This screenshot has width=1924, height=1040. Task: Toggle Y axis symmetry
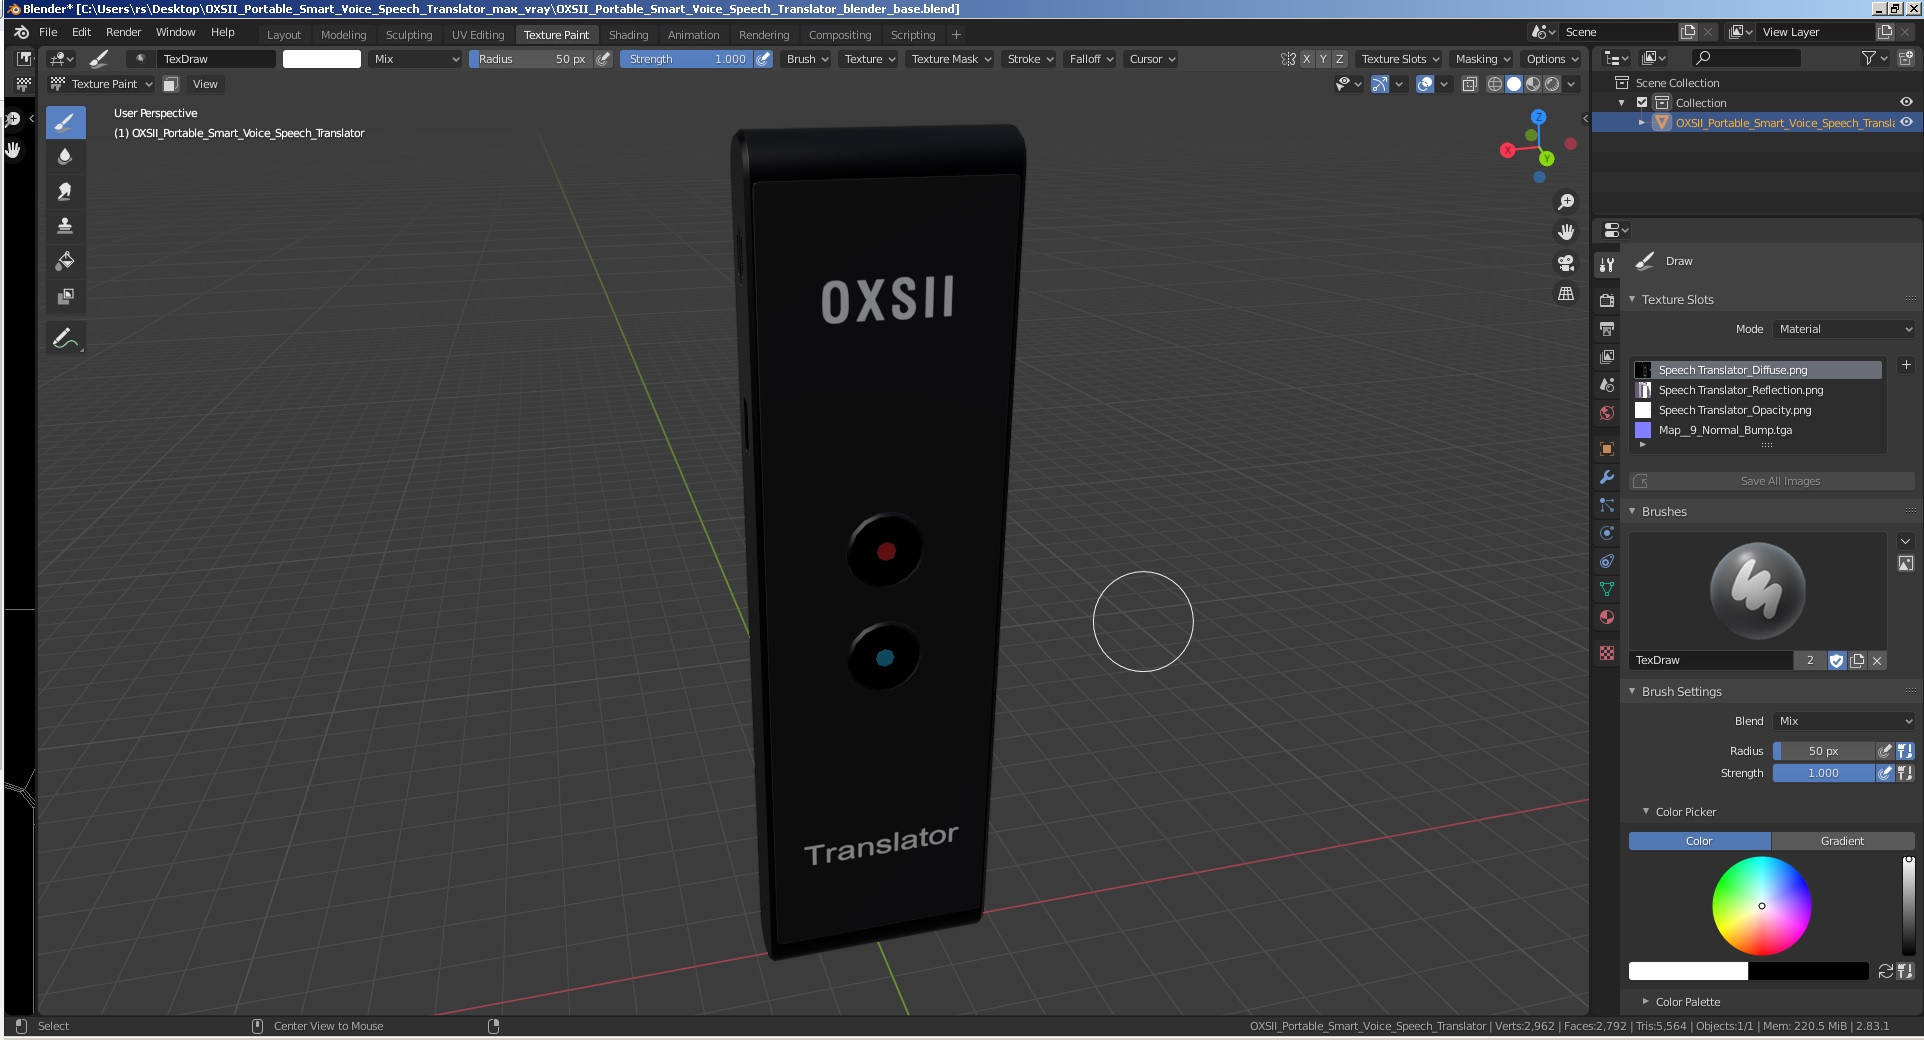coord(1323,59)
